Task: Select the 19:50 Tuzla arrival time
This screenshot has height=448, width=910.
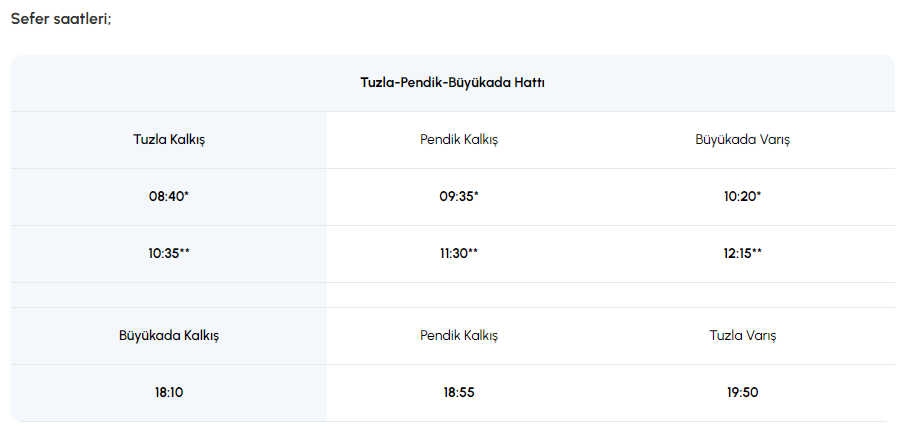Action: (742, 393)
